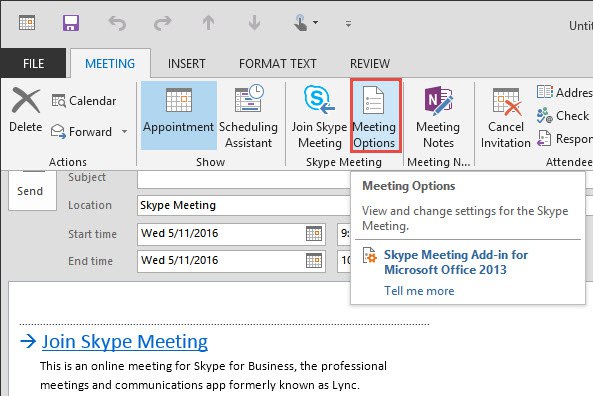593x396 pixels.
Task: Check Names of attendees
Action: tap(564, 115)
